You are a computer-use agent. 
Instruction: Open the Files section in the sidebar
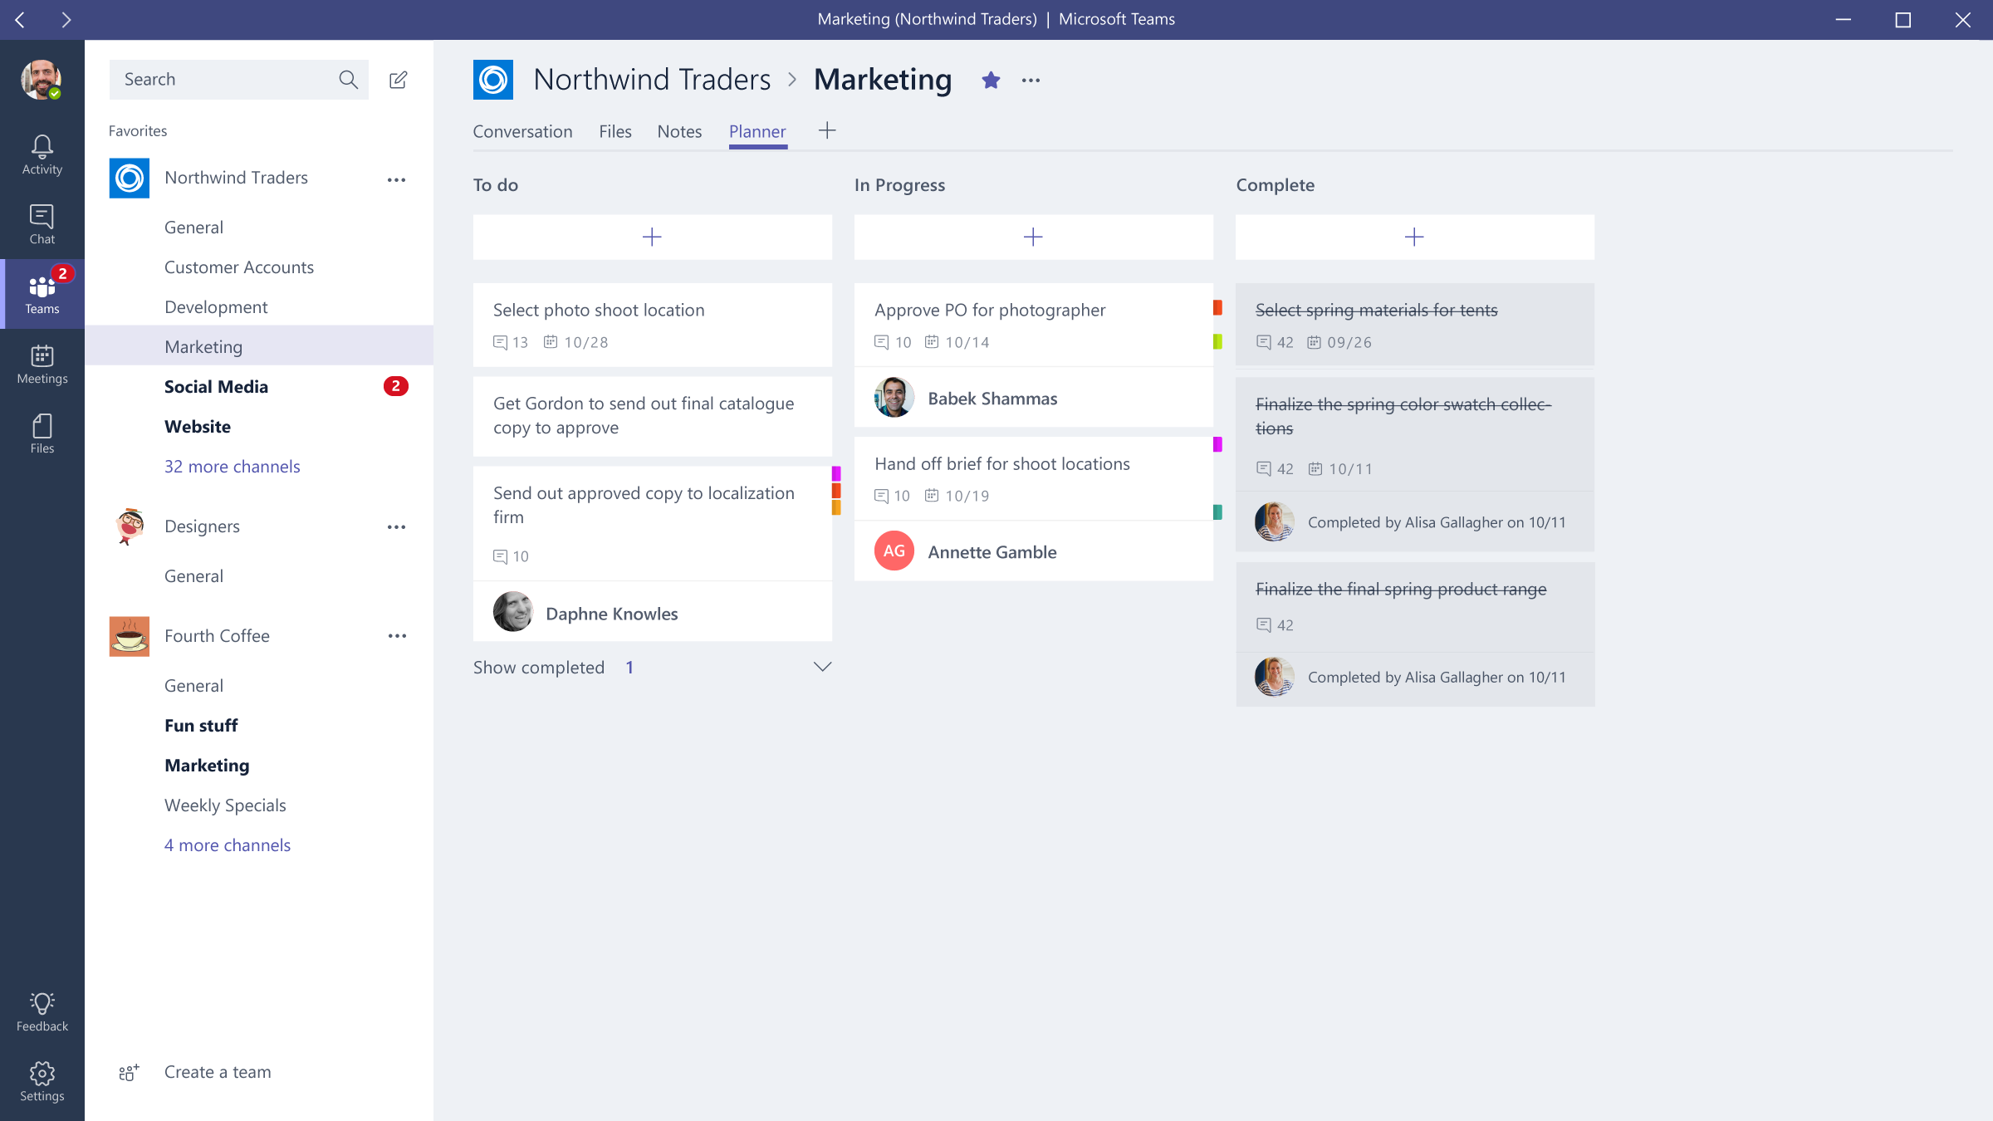coord(41,431)
